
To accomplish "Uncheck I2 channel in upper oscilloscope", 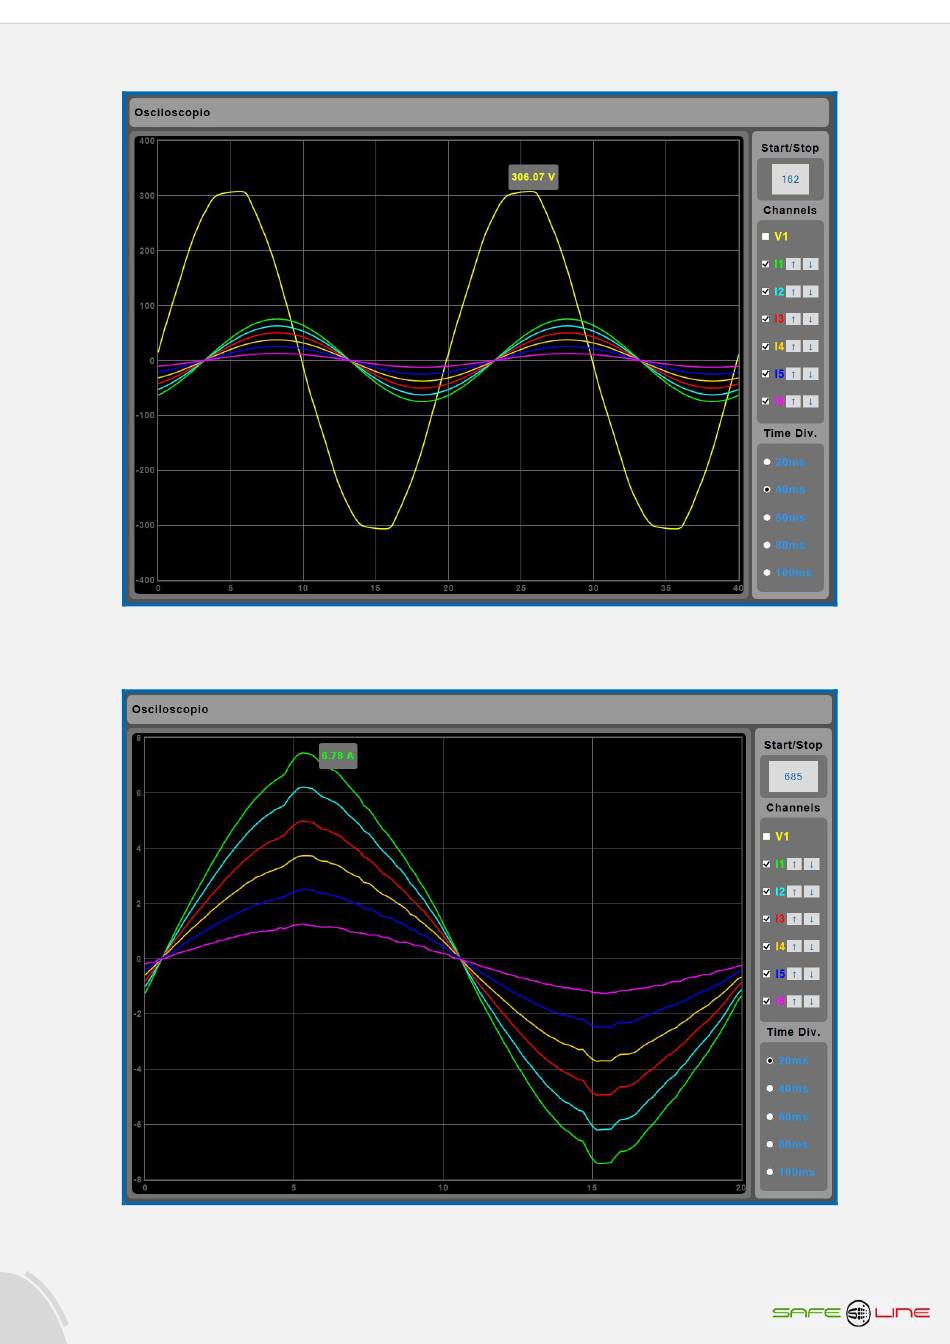I will 766,292.
